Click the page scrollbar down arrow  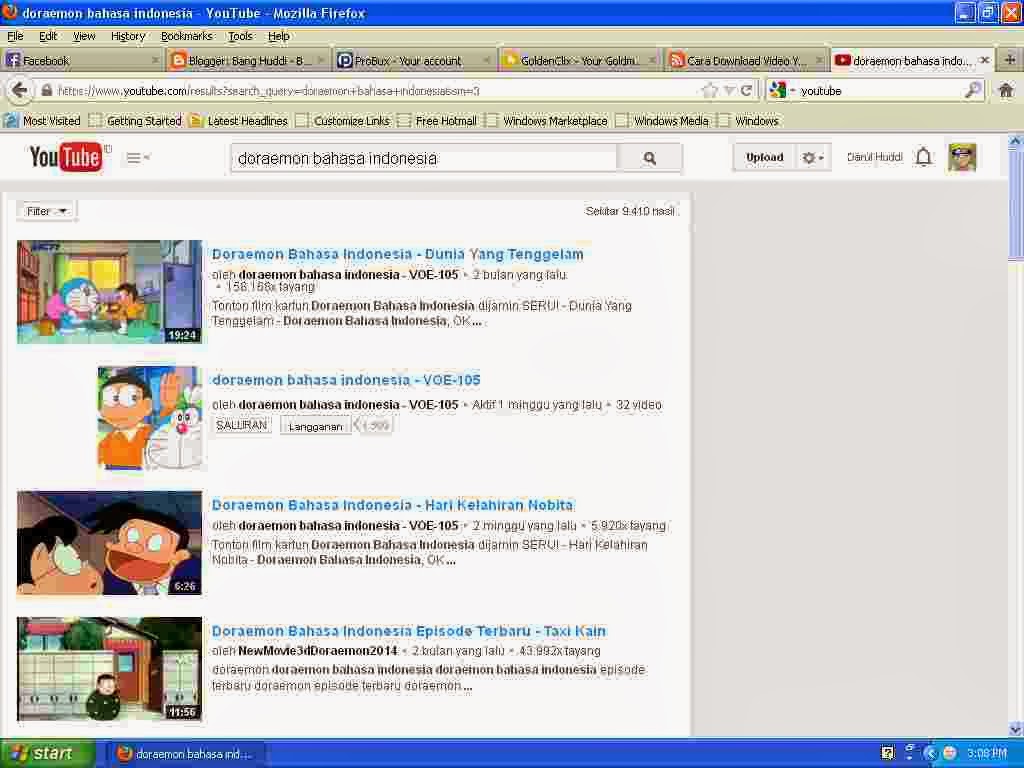tap(1016, 728)
